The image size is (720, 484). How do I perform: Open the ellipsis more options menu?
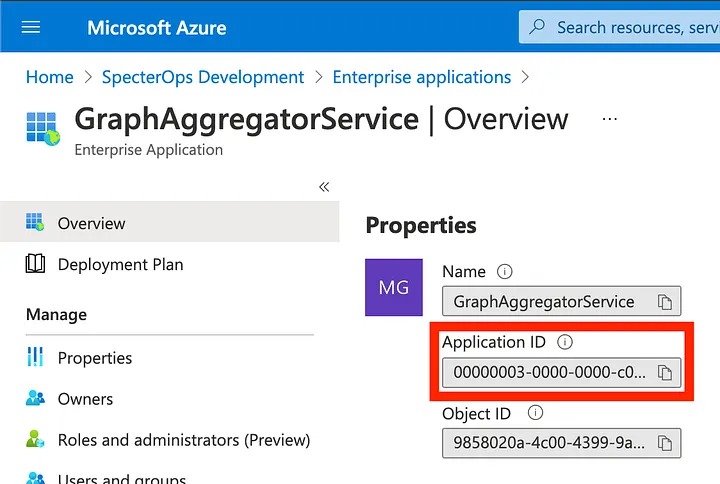610,119
